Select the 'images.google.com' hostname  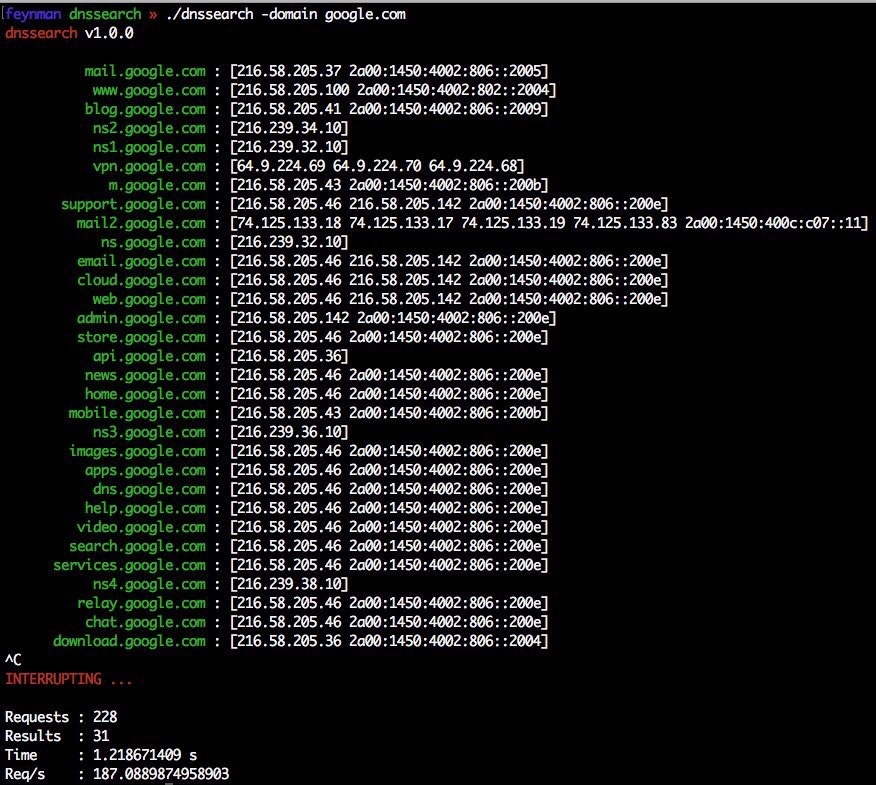pos(137,451)
